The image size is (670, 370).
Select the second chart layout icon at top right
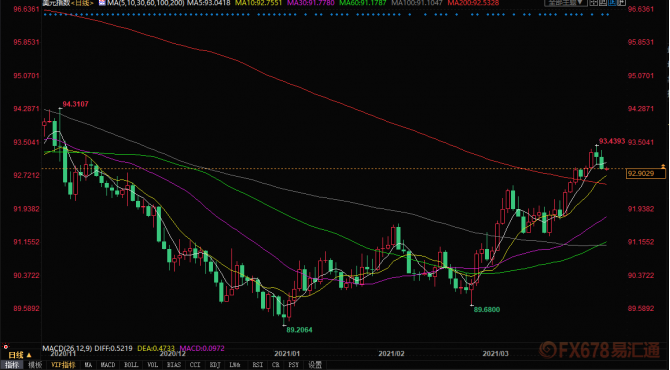point(603,3)
